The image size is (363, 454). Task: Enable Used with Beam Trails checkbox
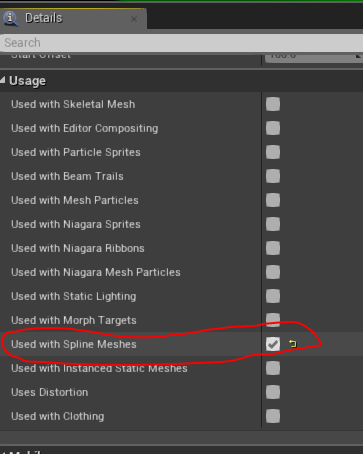click(x=273, y=176)
